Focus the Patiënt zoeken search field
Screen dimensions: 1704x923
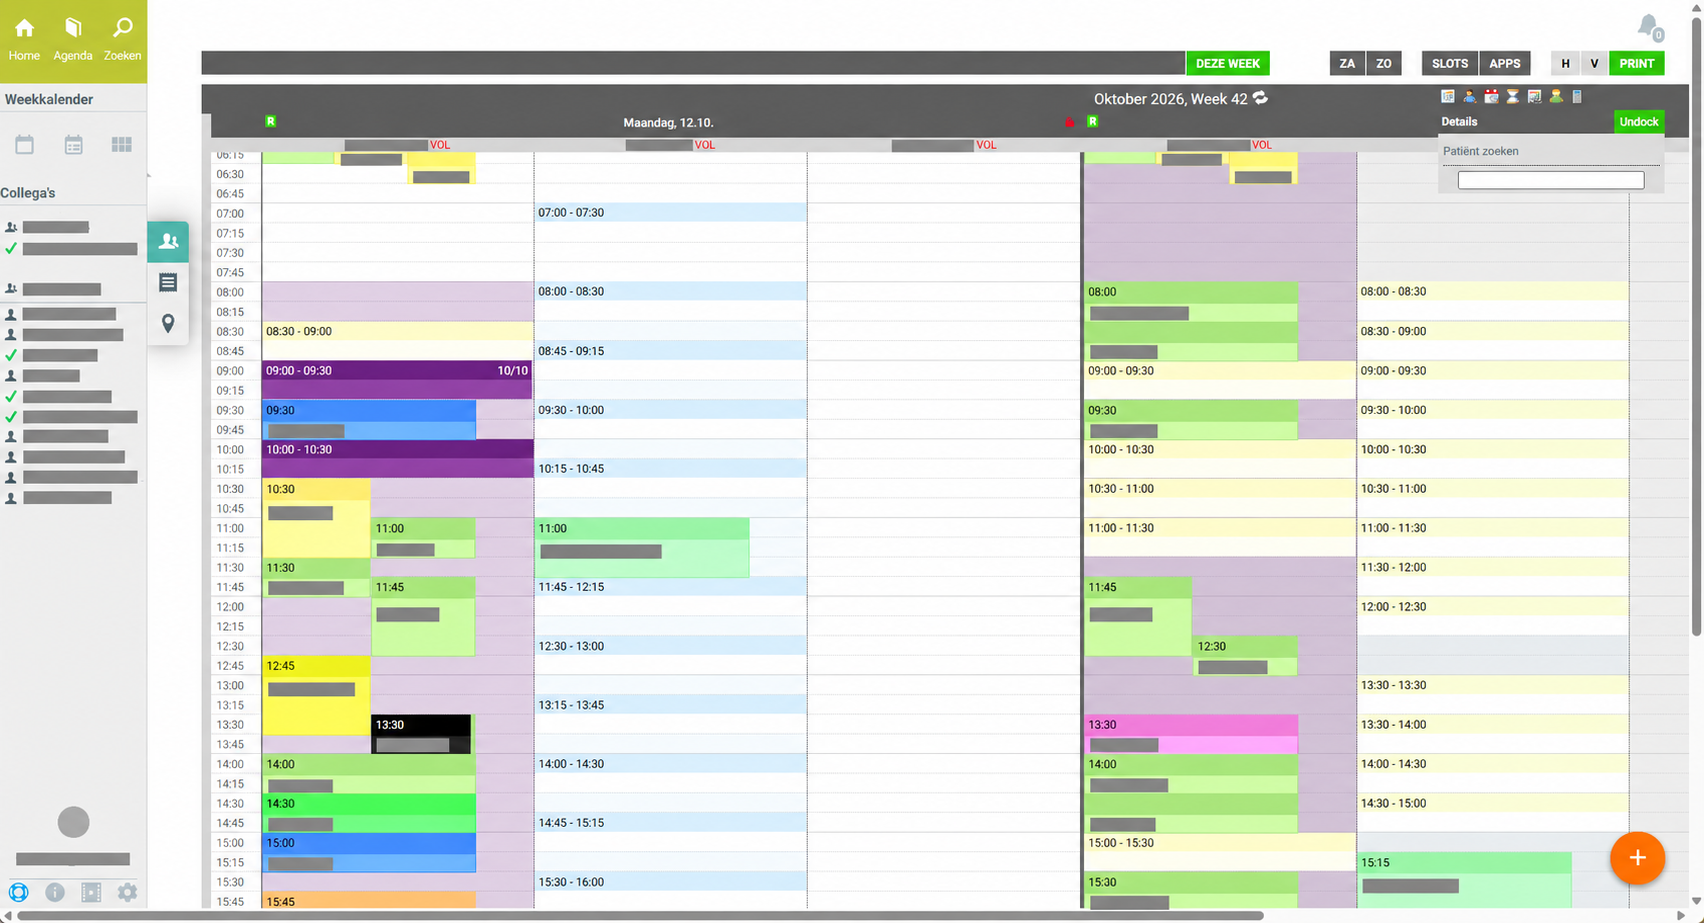(x=1551, y=180)
